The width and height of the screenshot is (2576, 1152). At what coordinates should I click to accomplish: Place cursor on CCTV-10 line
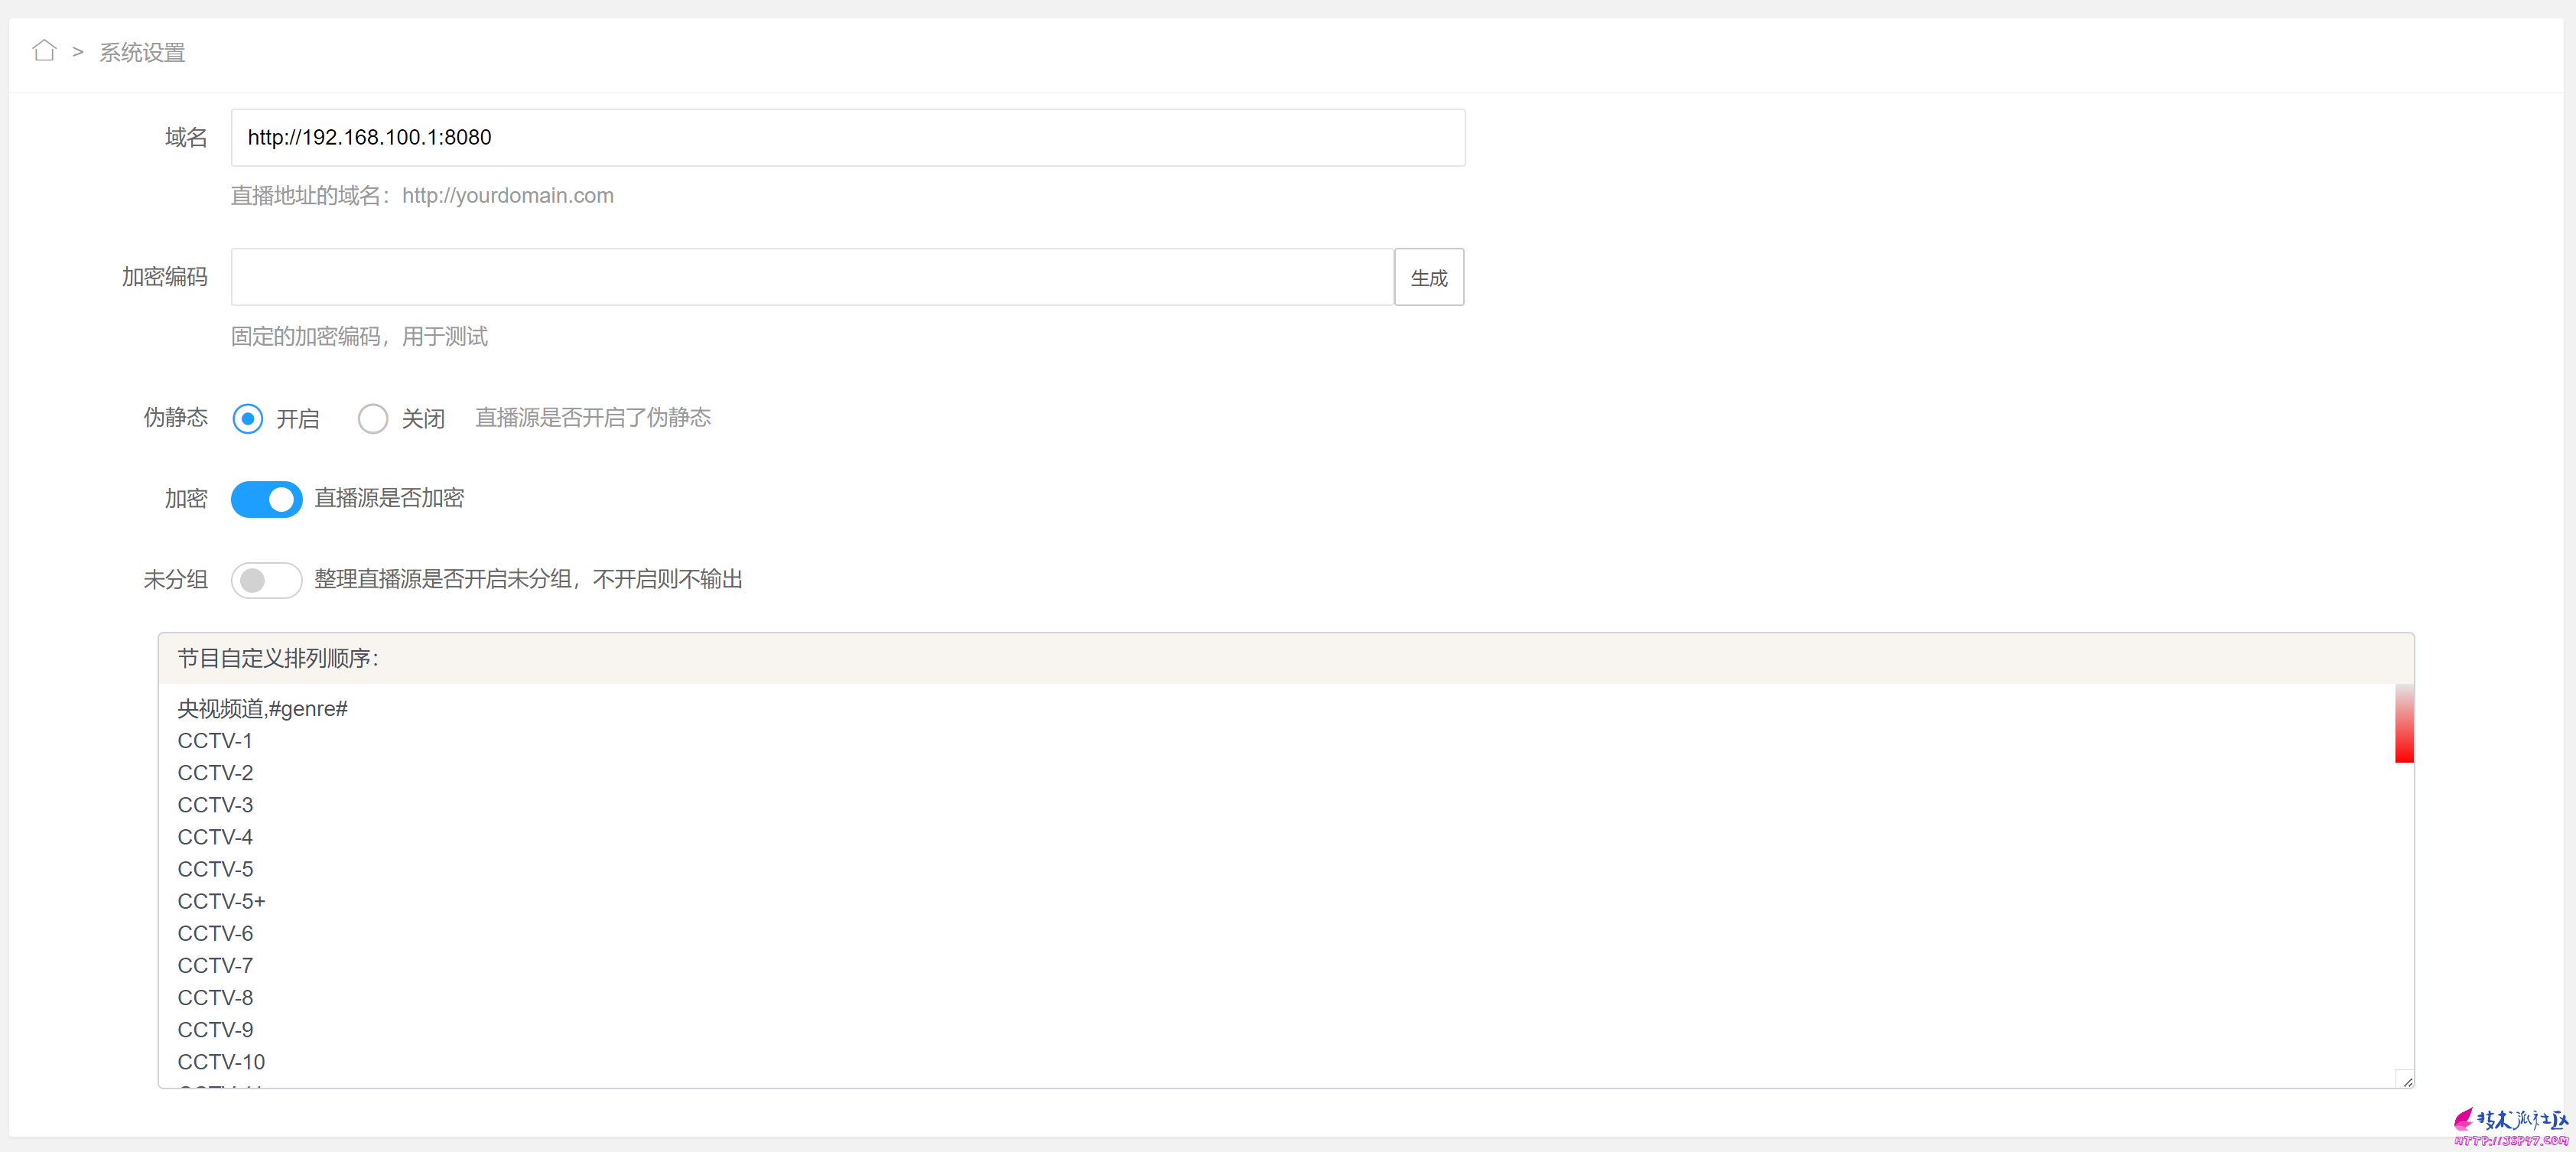pyautogui.click(x=221, y=1062)
